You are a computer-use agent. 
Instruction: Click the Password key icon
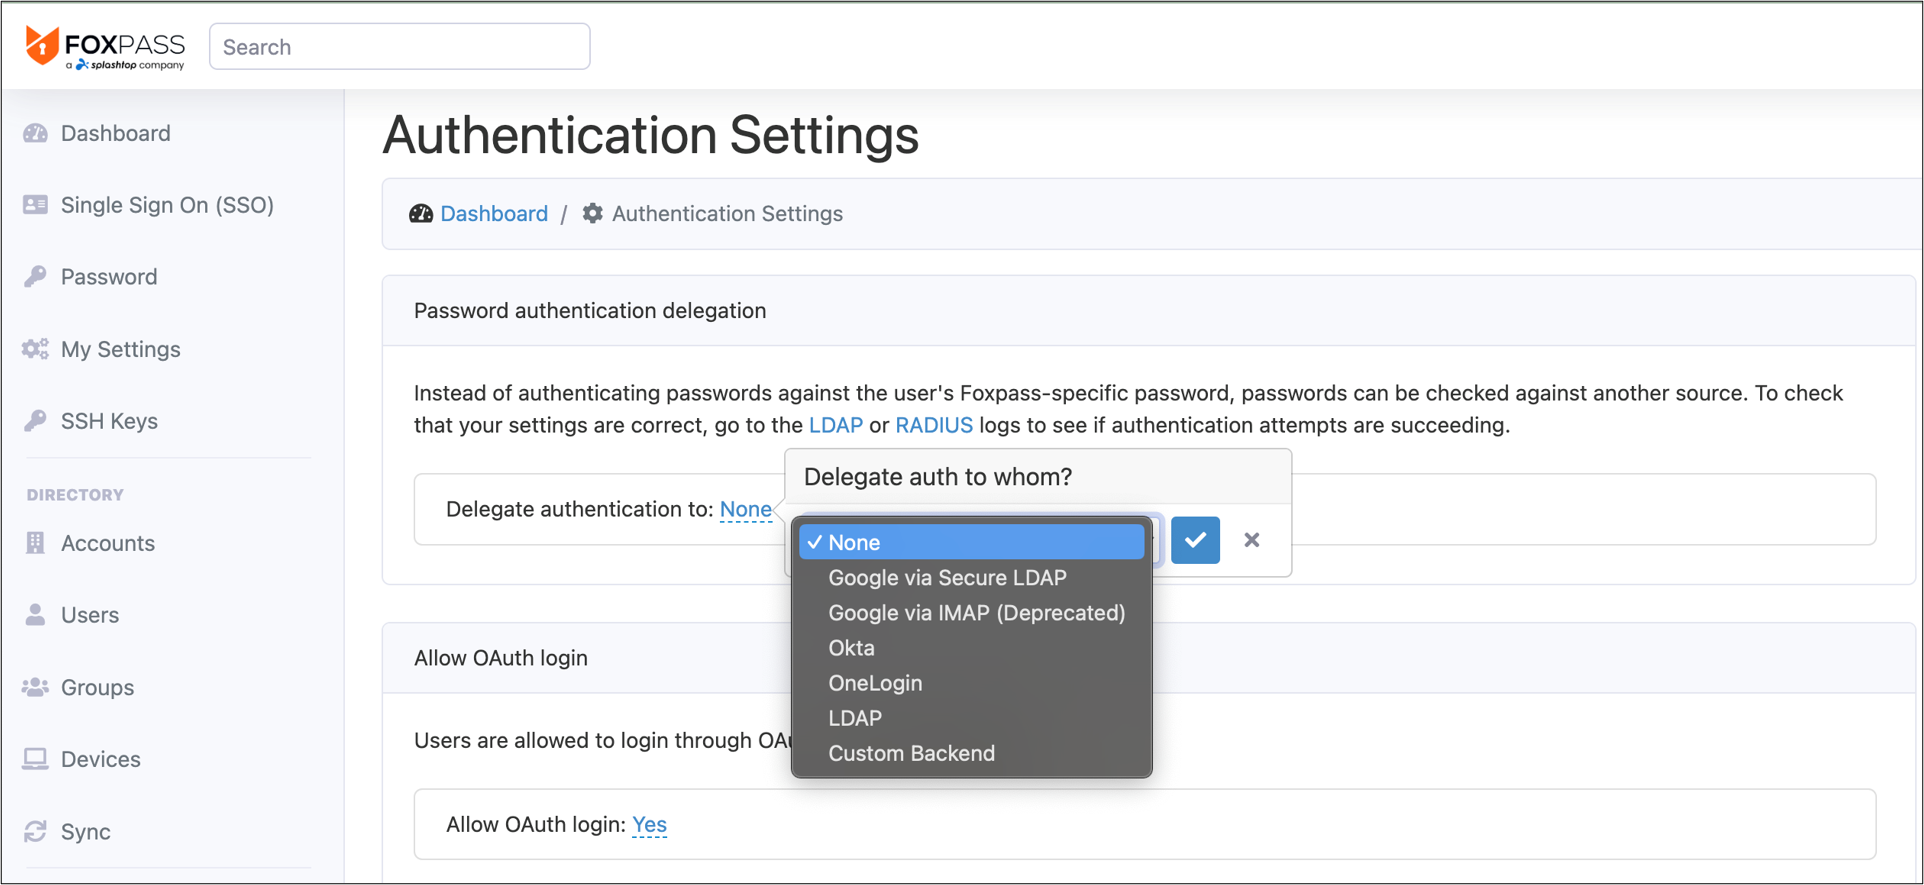coord(36,277)
